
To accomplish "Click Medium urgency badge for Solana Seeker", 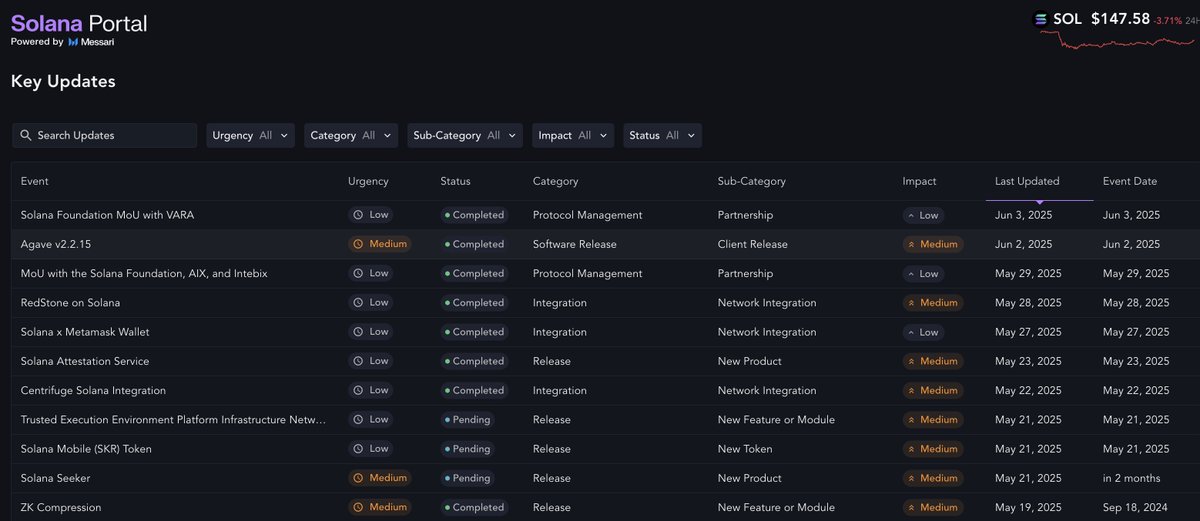I will click(379, 478).
